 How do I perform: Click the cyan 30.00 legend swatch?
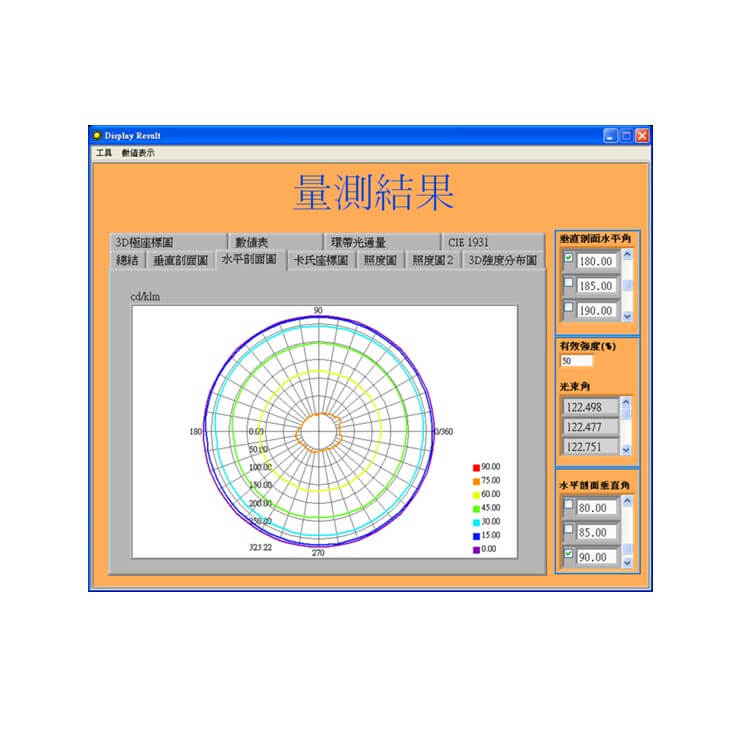pos(476,522)
